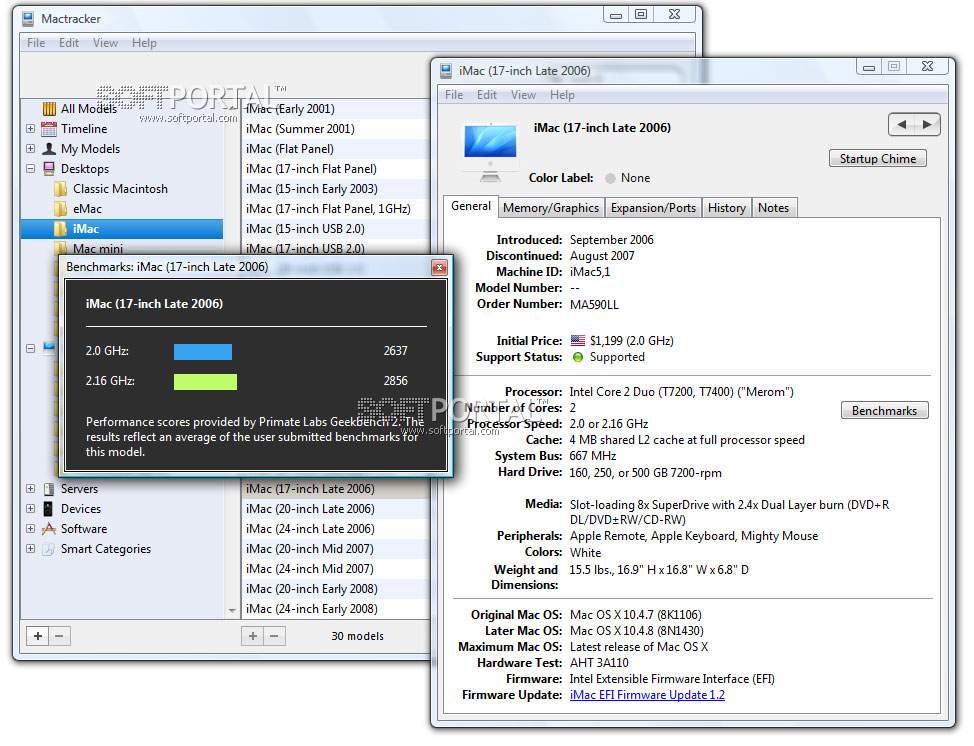The height and width of the screenshot is (746, 974).
Task: Click the Mactracker title bar app icon
Action: tap(28, 19)
